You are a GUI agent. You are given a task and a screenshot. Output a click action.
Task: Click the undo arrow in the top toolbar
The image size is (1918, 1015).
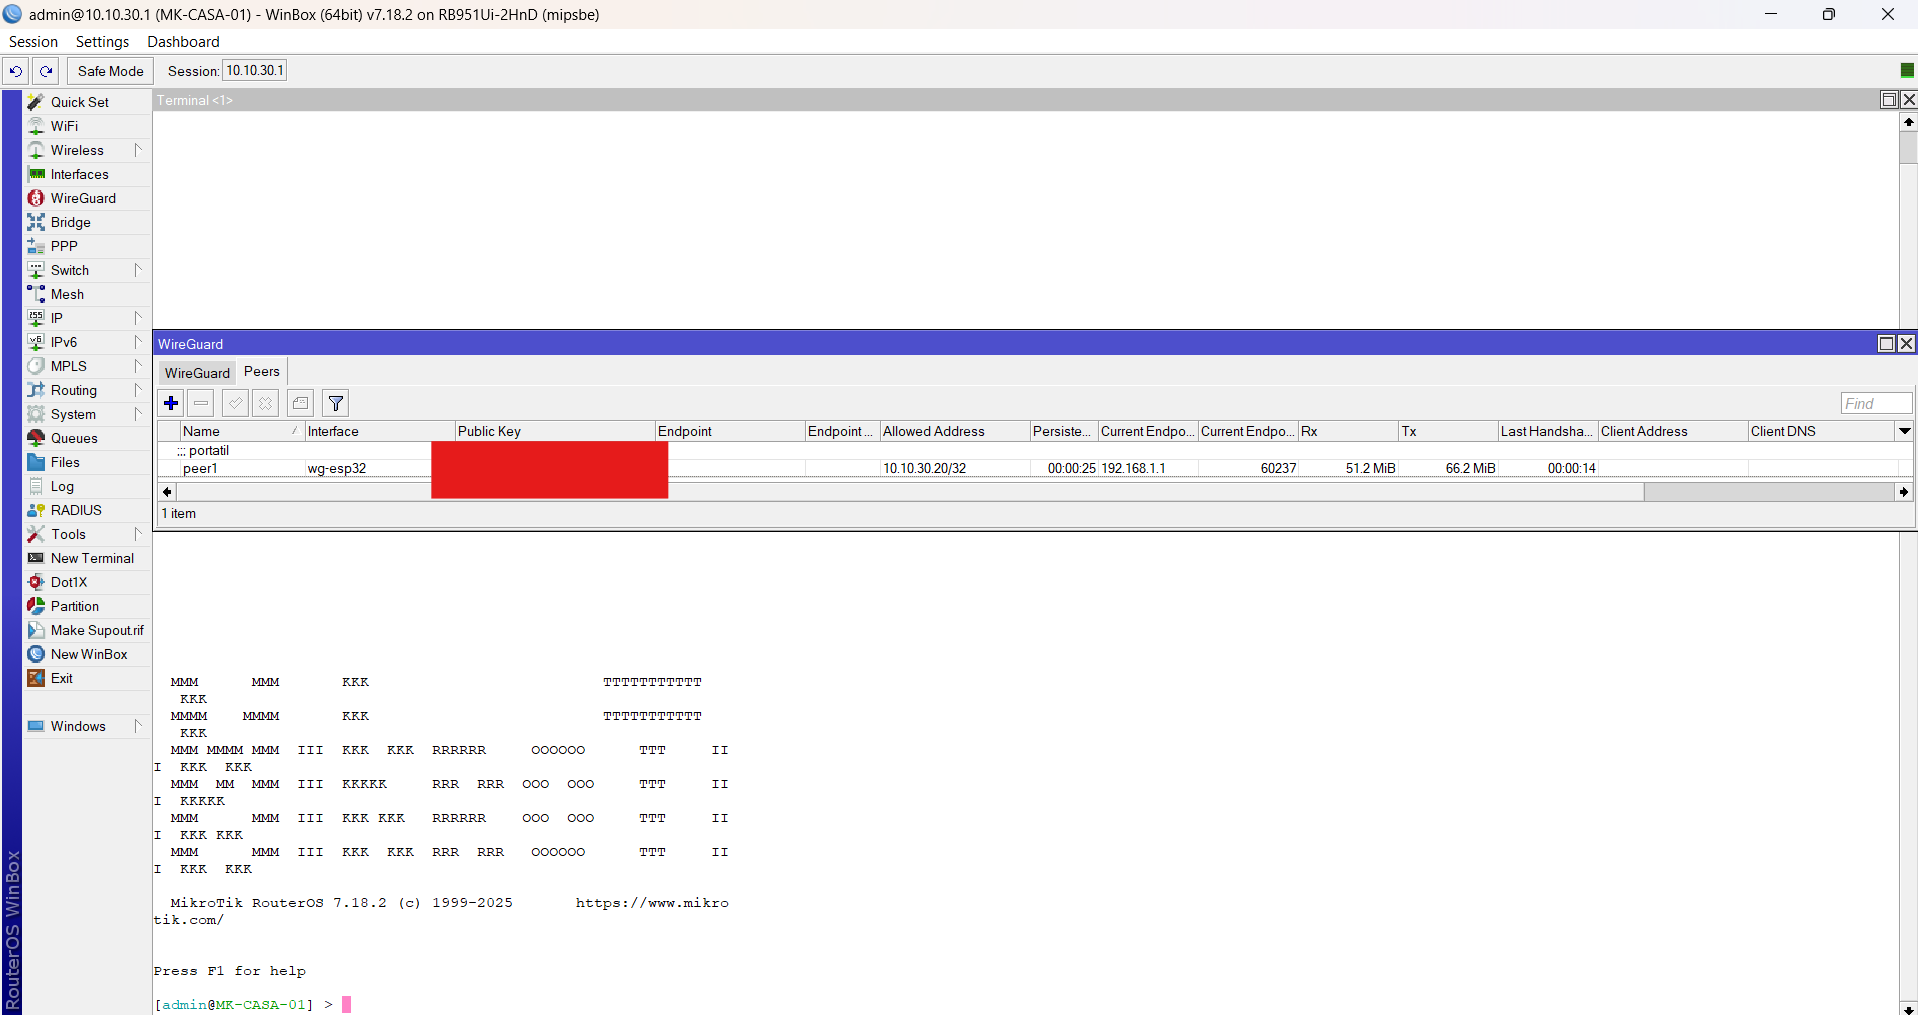tap(16, 71)
